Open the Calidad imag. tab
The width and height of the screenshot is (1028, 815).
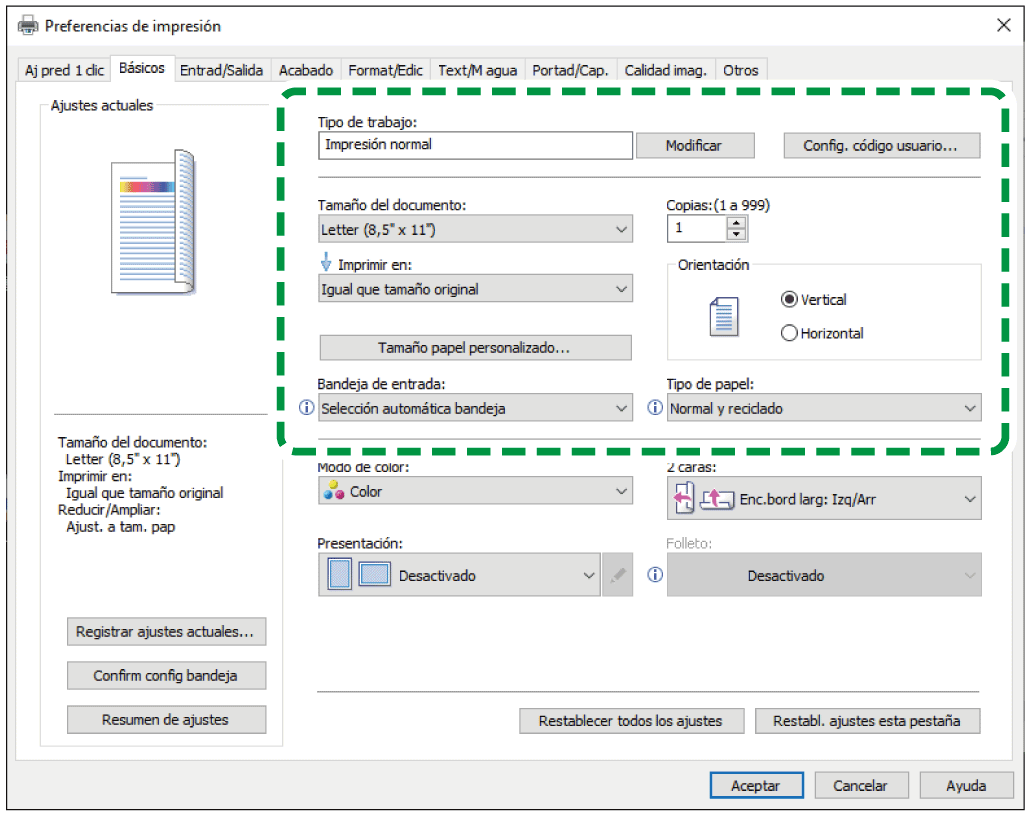tap(665, 70)
